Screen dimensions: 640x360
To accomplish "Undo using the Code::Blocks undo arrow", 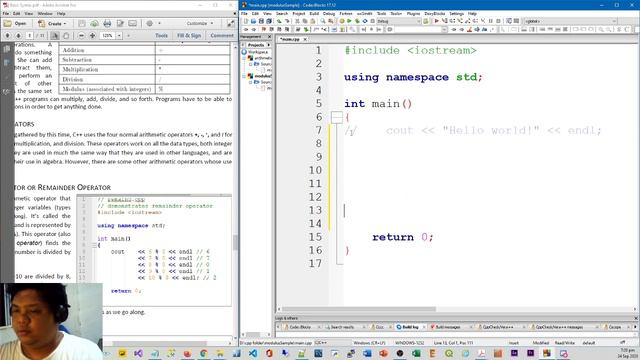I will tap(279, 21).
